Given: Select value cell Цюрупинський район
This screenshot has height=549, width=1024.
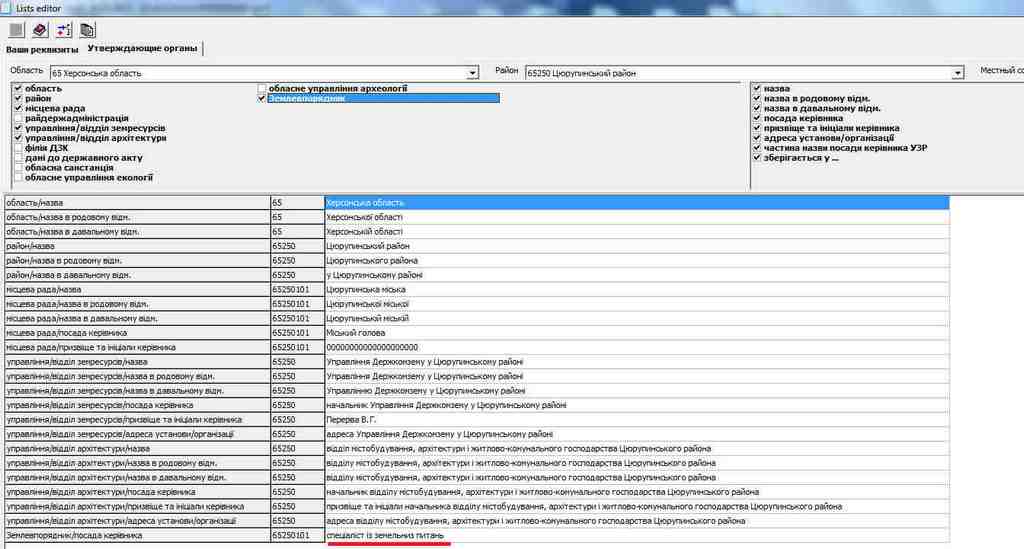Looking at the screenshot, I should [x=637, y=246].
